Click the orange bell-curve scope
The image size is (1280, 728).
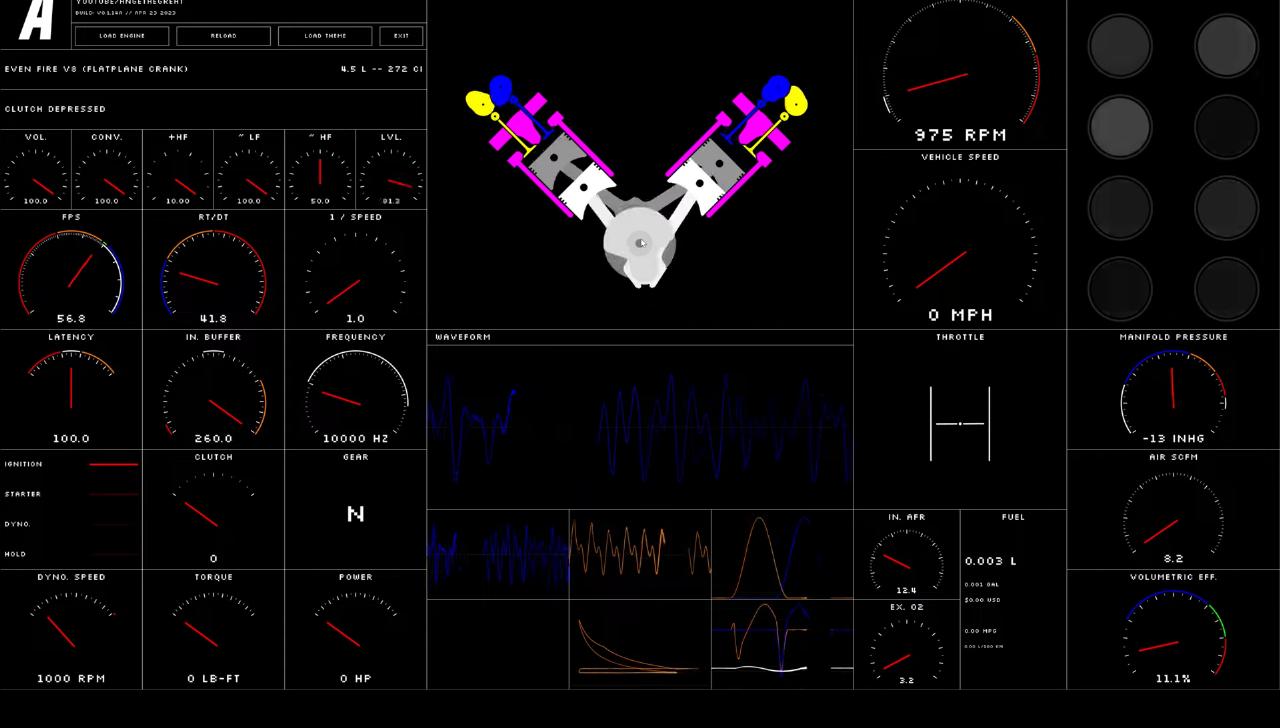(x=782, y=554)
